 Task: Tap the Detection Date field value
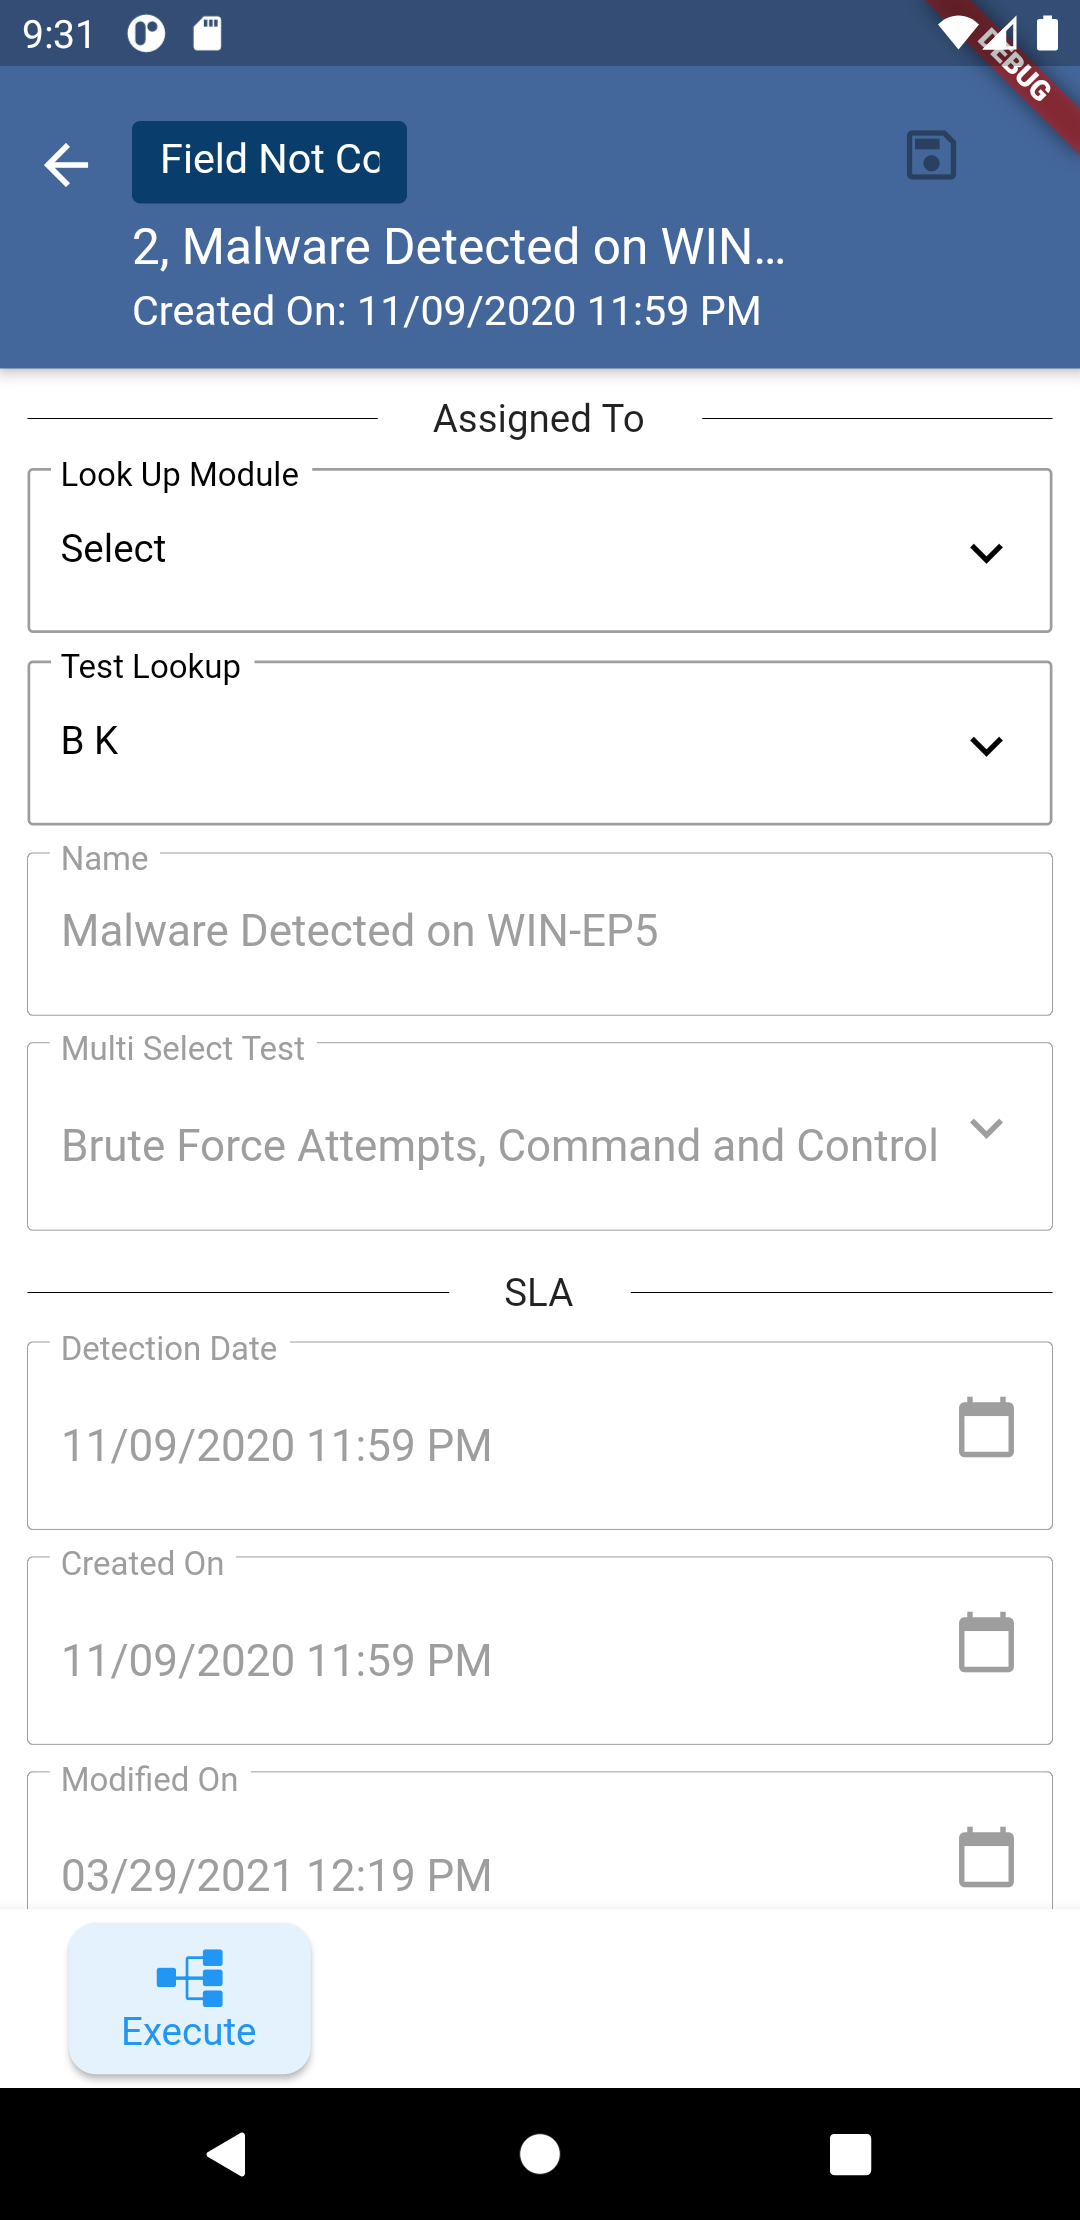tap(277, 1446)
